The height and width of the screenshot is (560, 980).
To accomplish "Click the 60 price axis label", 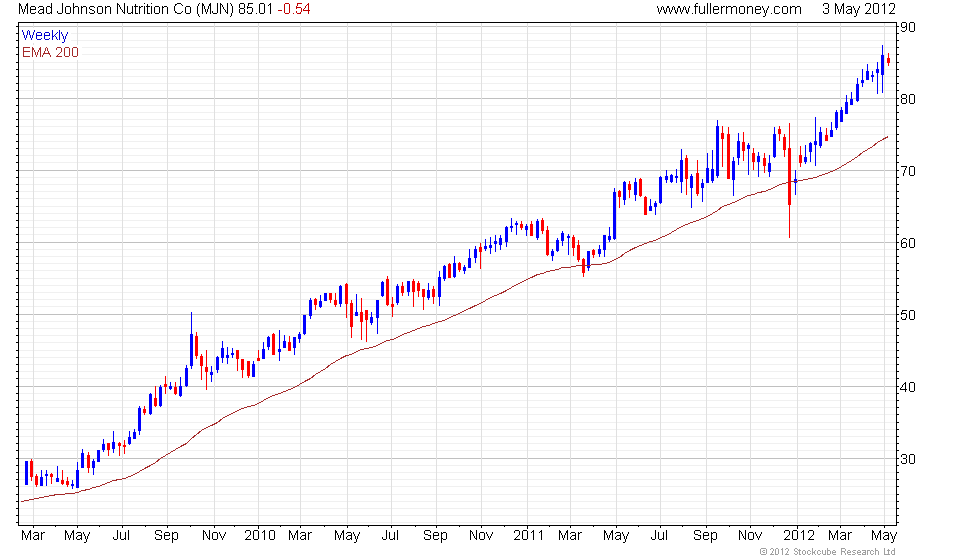I will click(x=908, y=243).
